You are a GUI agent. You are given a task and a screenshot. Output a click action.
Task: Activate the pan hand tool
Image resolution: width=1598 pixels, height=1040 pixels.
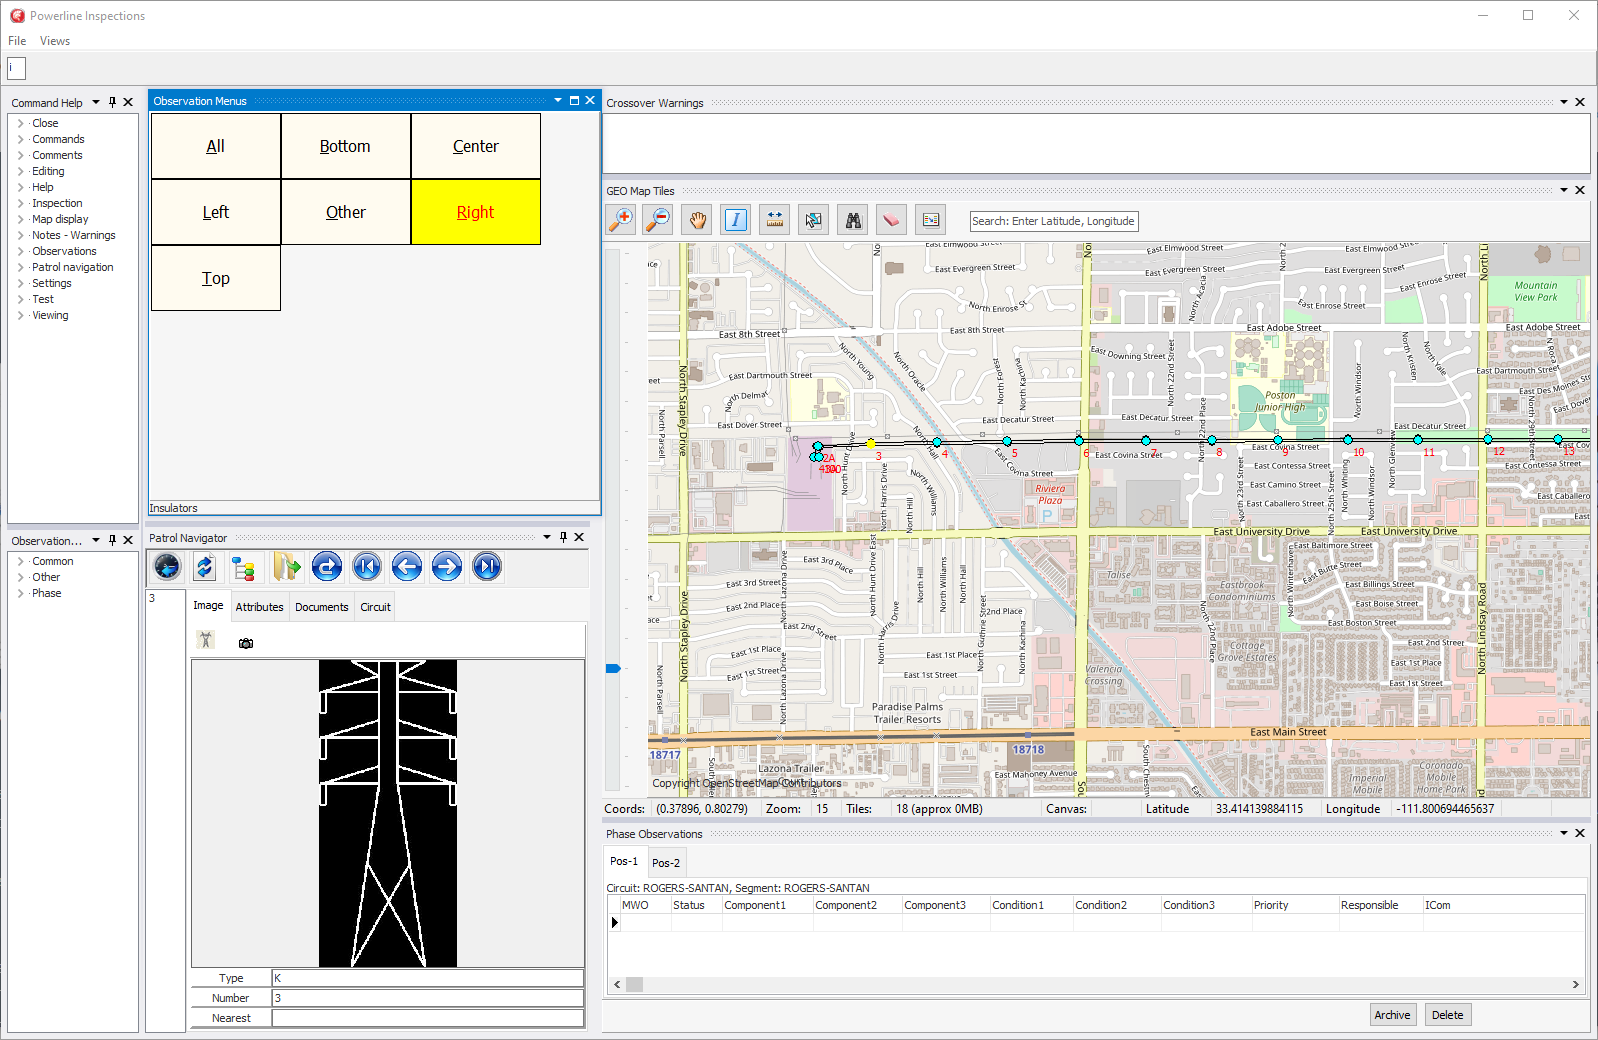697,220
